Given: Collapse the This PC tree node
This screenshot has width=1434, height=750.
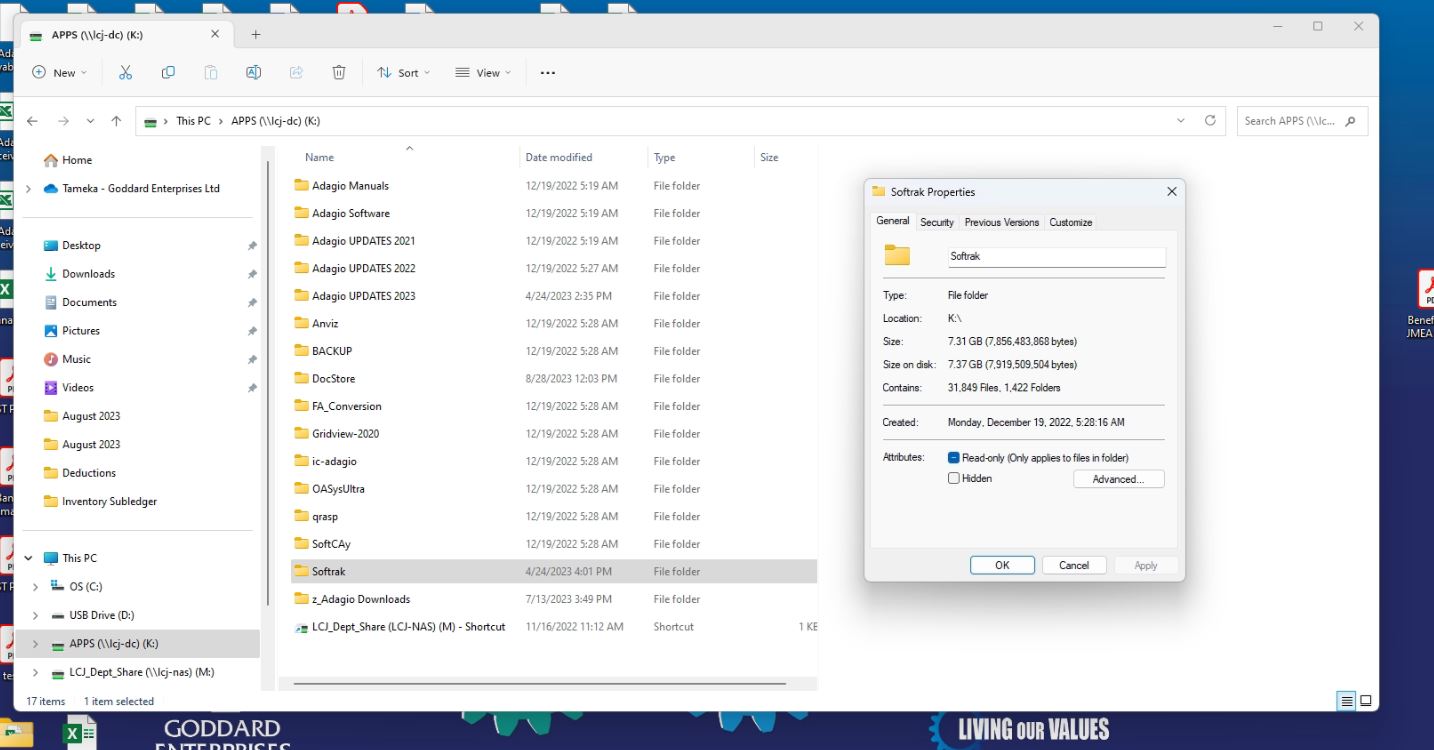Looking at the screenshot, I should [28, 558].
